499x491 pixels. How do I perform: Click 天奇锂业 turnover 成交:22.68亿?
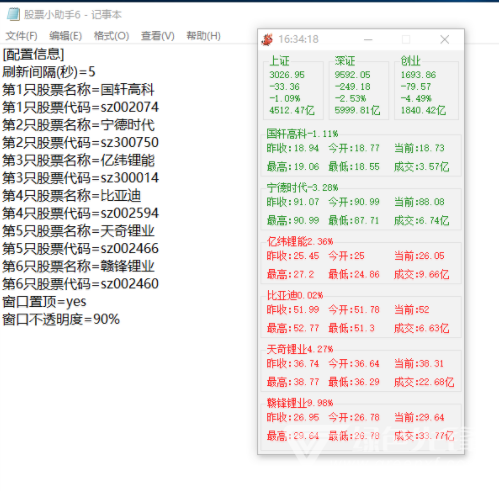coord(424,382)
